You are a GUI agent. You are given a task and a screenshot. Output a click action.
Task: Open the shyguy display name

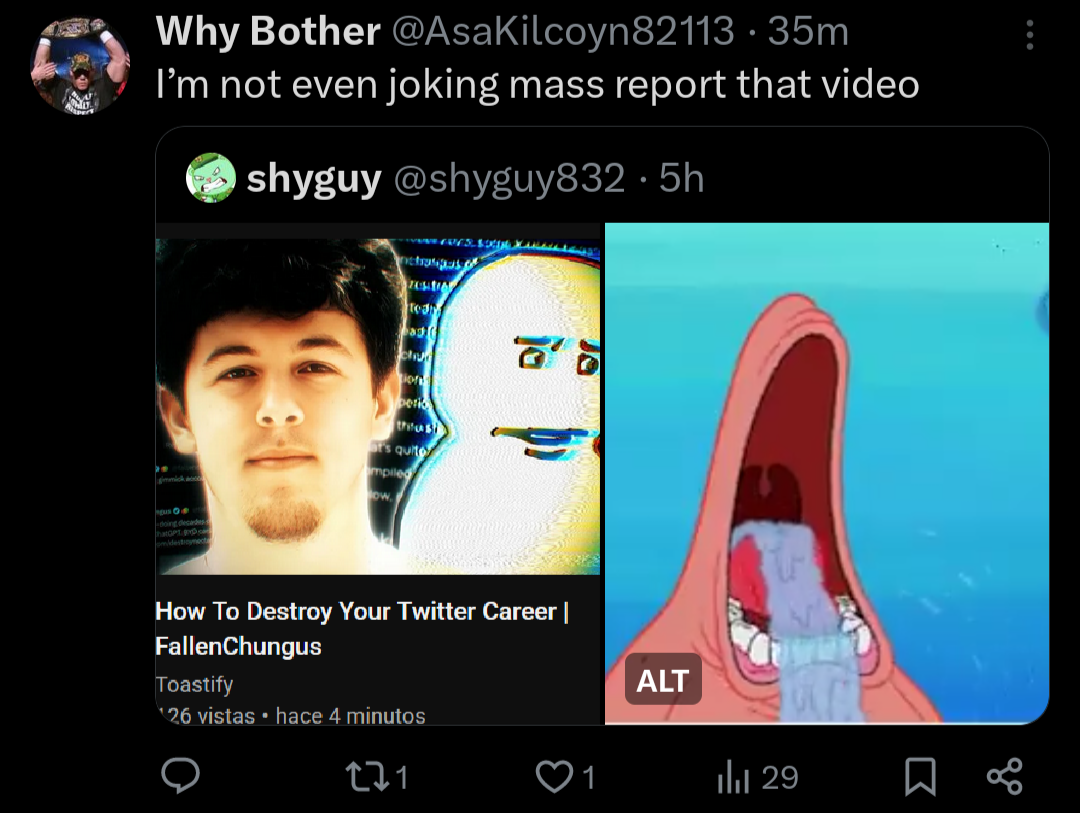click(x=314, y=179)
